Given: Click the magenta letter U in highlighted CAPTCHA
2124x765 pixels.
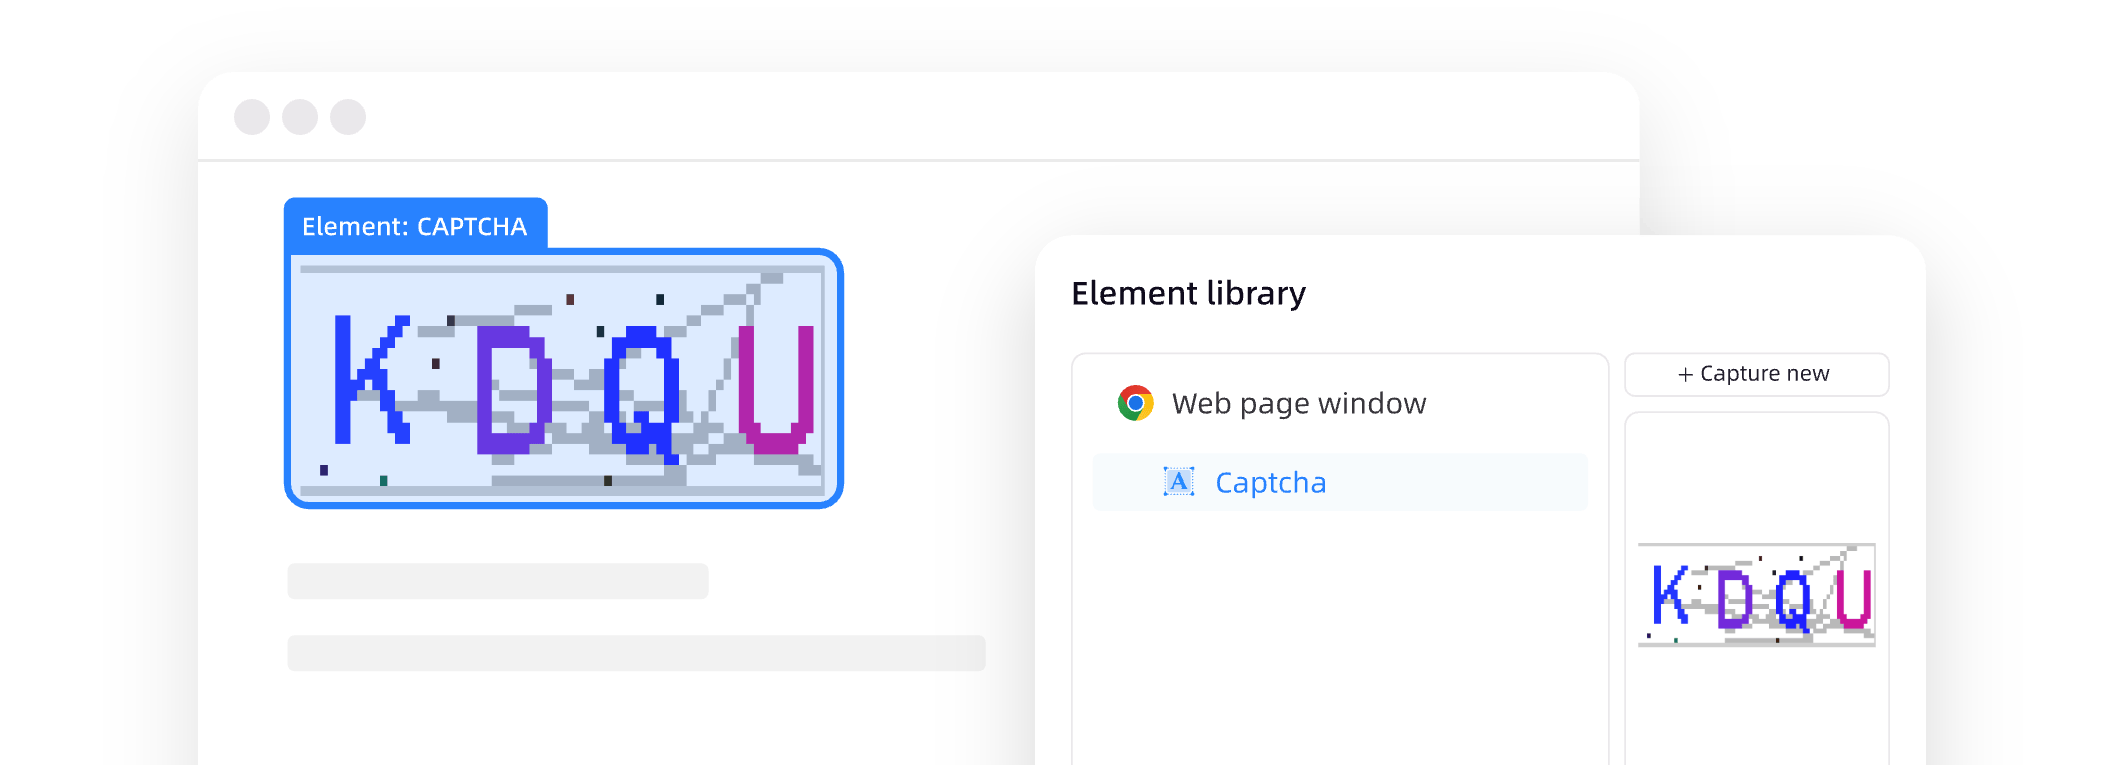Looking at the screenshot, I should [775, 388].
